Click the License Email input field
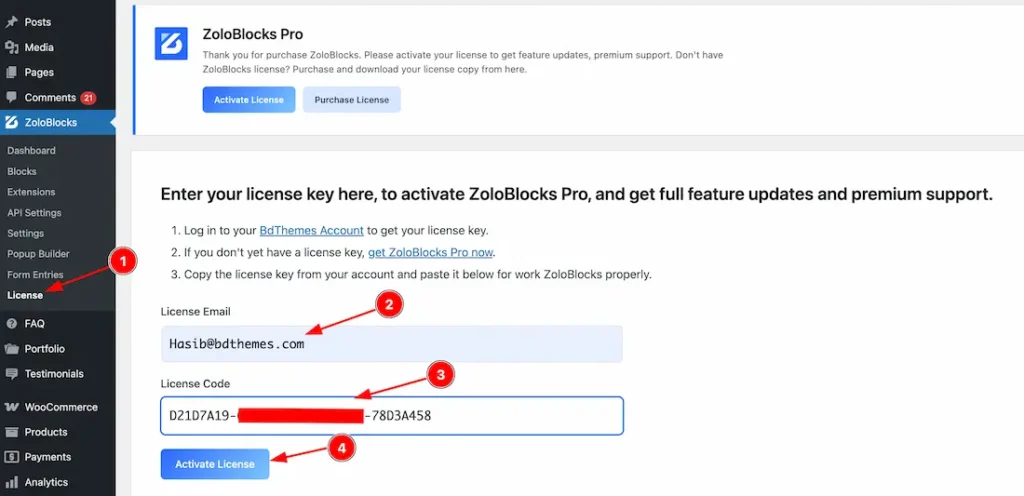 391,344
